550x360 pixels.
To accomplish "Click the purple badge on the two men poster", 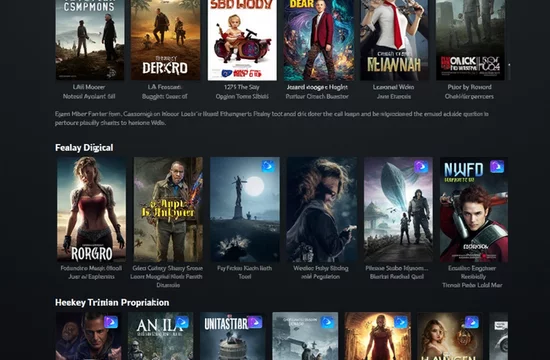I will pyautogui.click(x=111, y=322).
